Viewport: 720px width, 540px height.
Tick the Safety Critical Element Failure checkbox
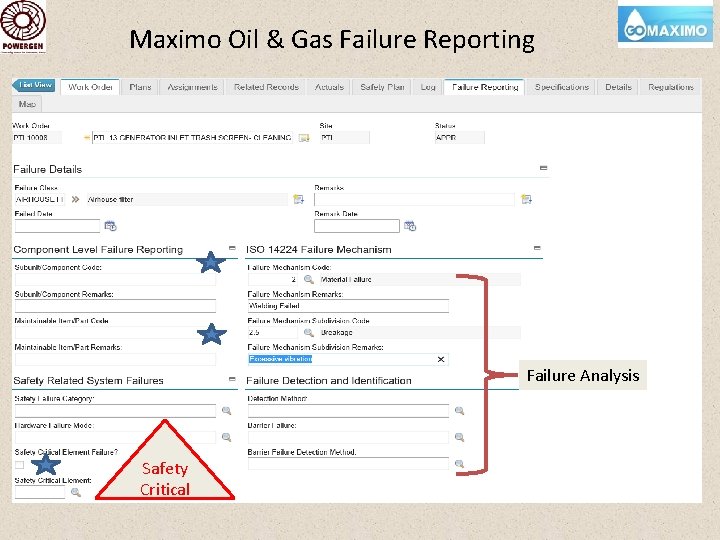coord(19,465)
